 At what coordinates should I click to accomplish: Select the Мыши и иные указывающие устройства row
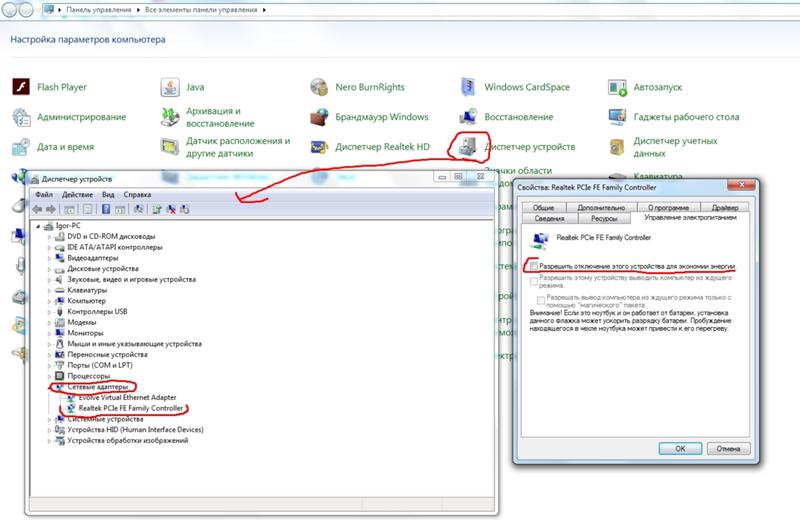pos(134,344)
